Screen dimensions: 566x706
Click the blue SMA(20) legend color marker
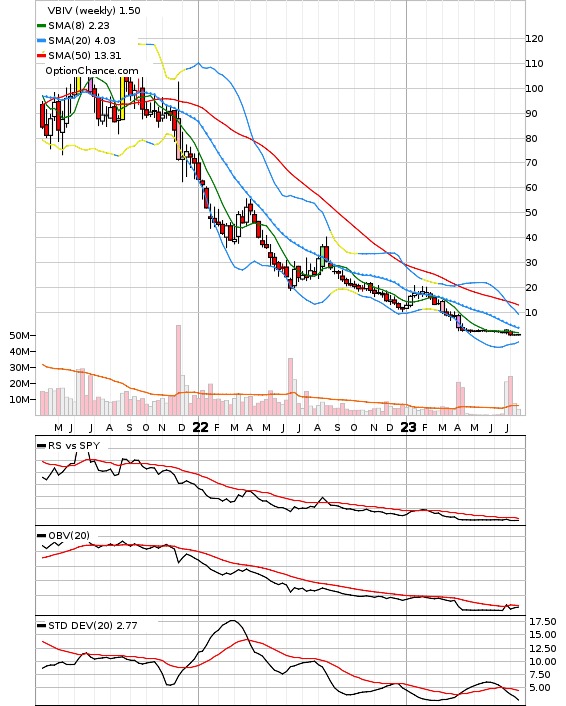[41, 41]
